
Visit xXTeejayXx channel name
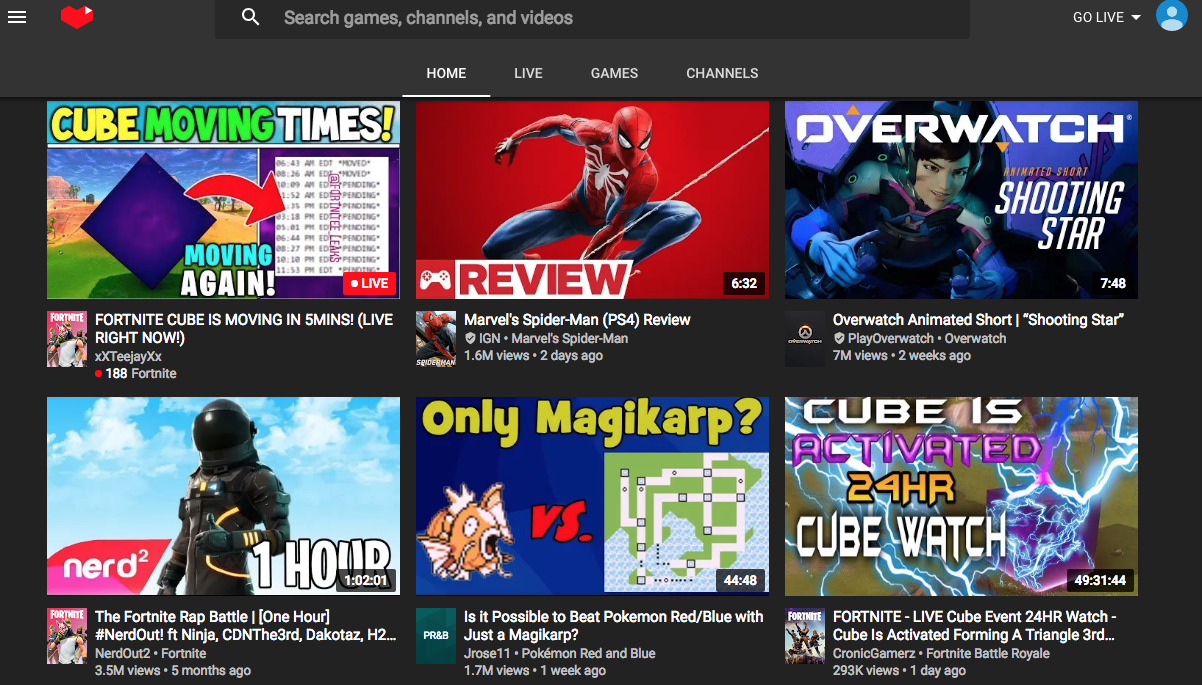(x=128, y=356)
